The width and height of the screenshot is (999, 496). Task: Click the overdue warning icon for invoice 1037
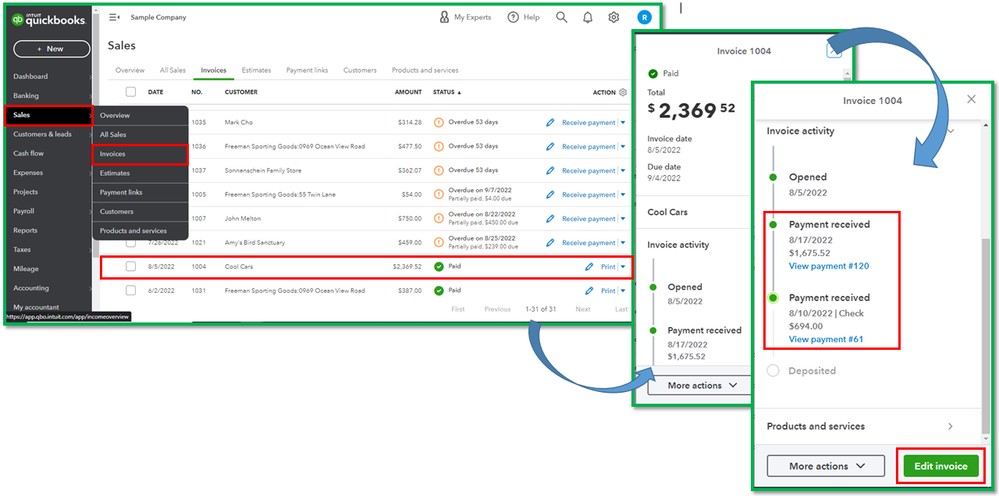click(438, 171)
